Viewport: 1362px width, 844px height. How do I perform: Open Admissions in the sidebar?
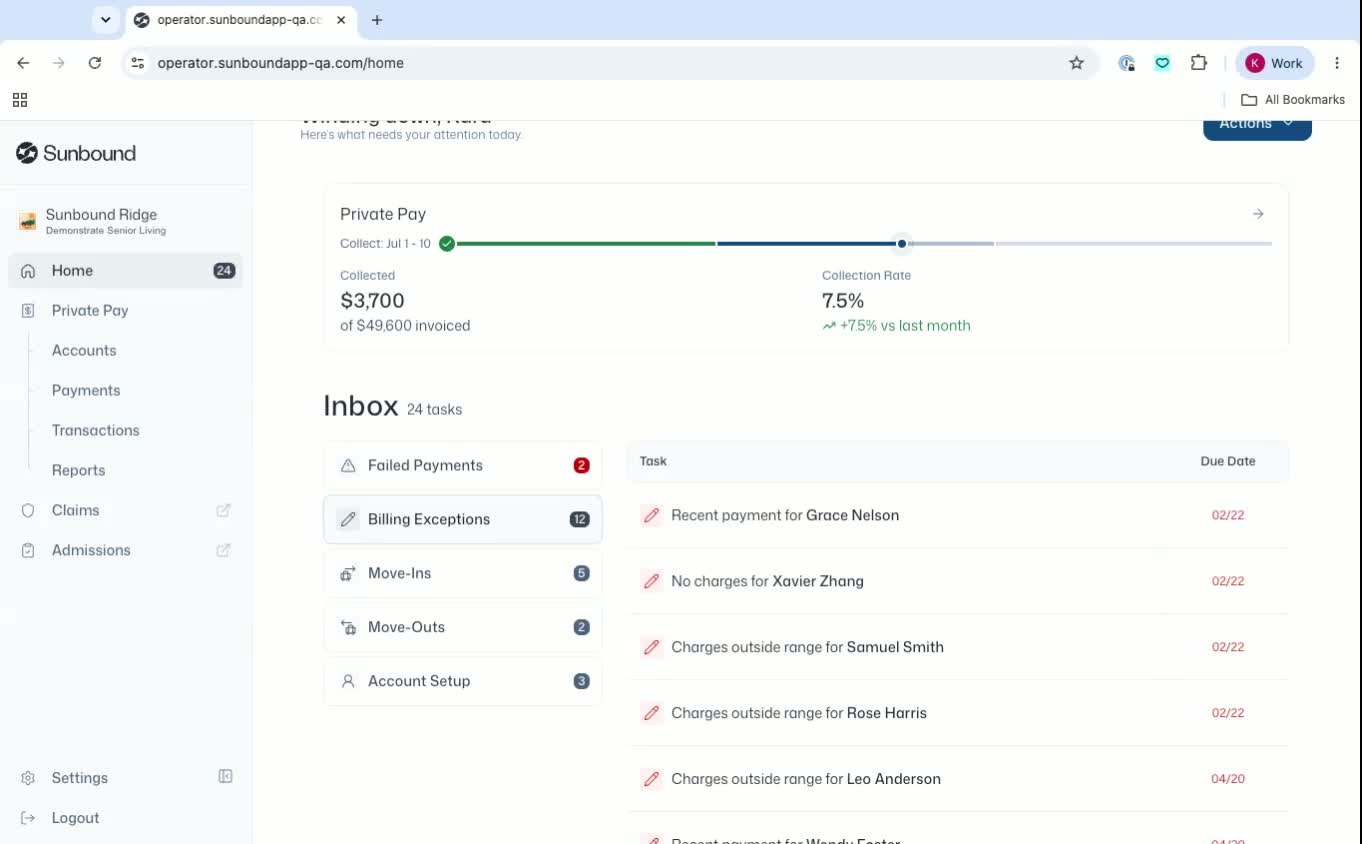pos(91,550)
